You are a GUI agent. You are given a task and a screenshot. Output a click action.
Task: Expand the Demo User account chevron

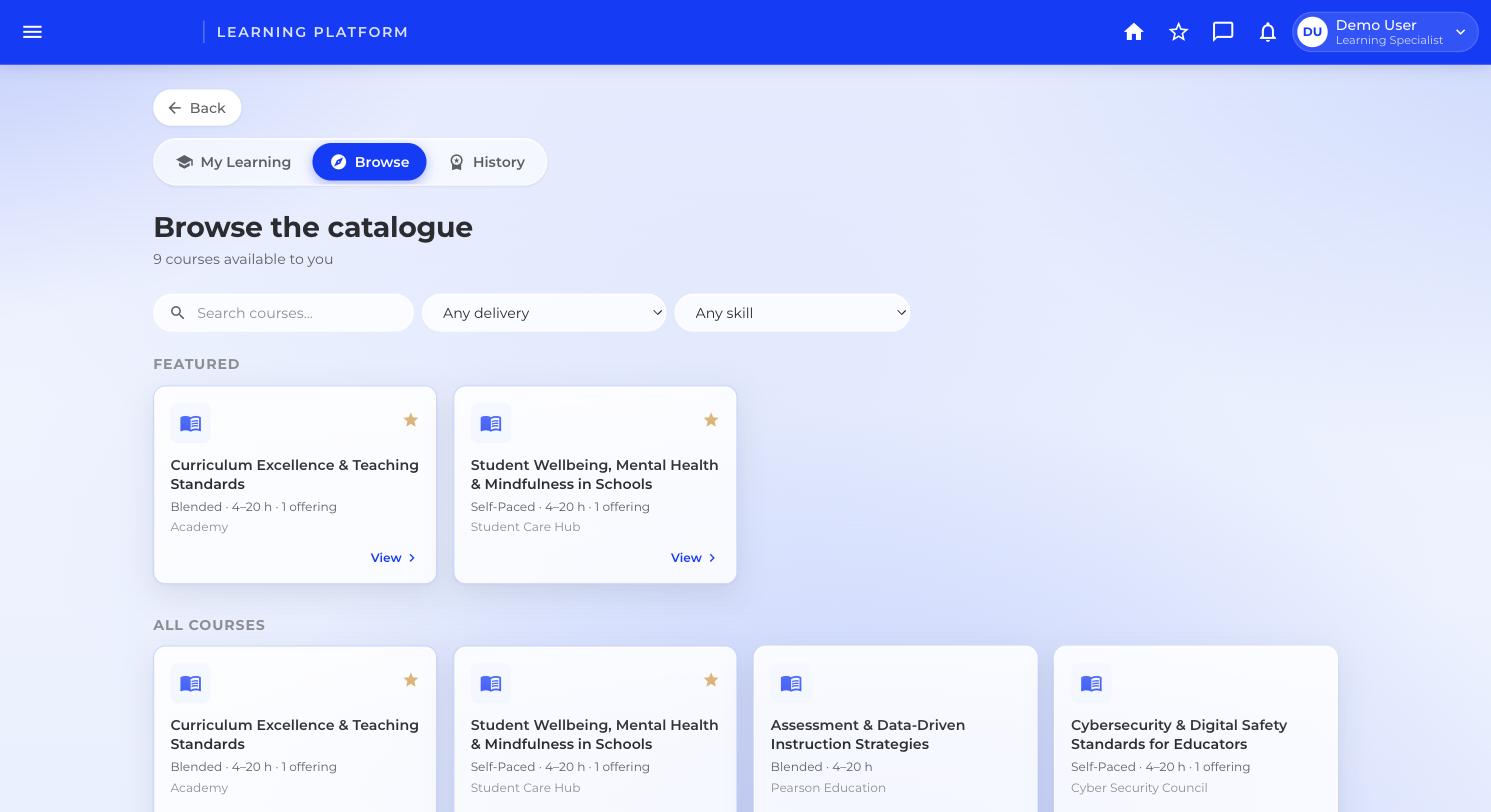pyautogui.click(x=1461, y=32)
